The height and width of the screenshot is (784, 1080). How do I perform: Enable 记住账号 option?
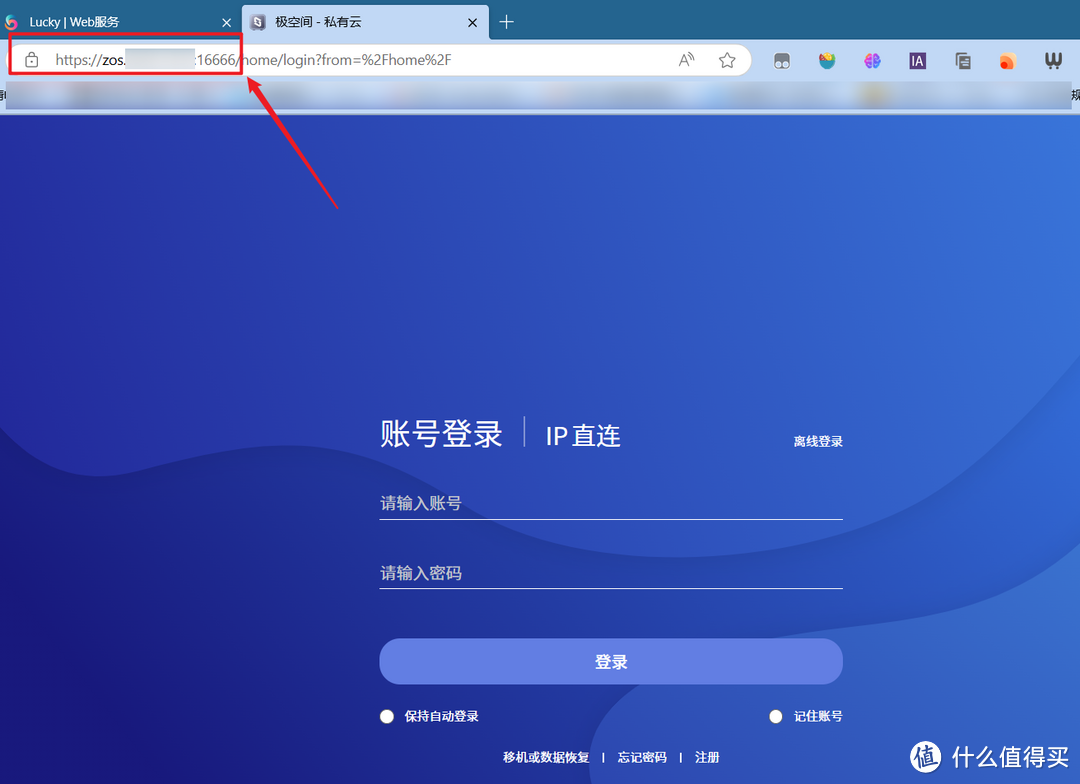click(806, 716)
